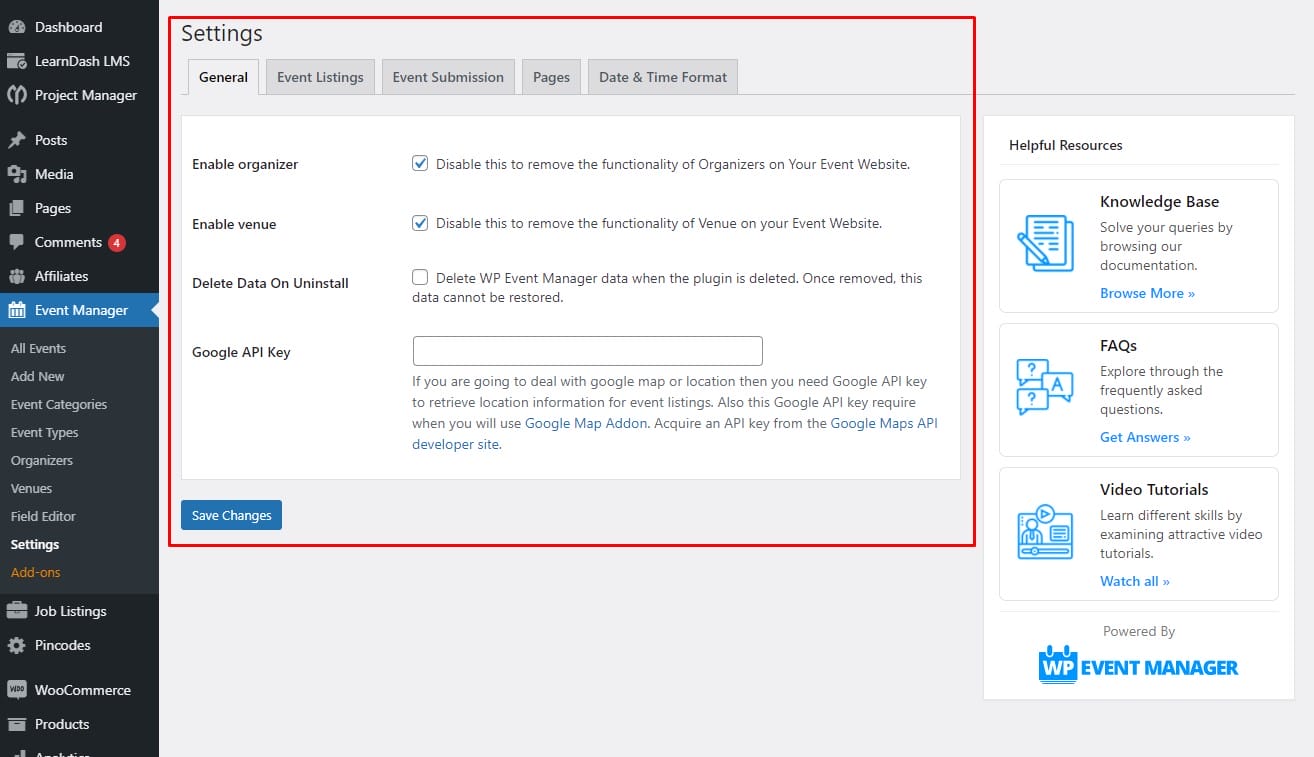Open Project Manager via its sidebar icon

[x=17, y=95]
